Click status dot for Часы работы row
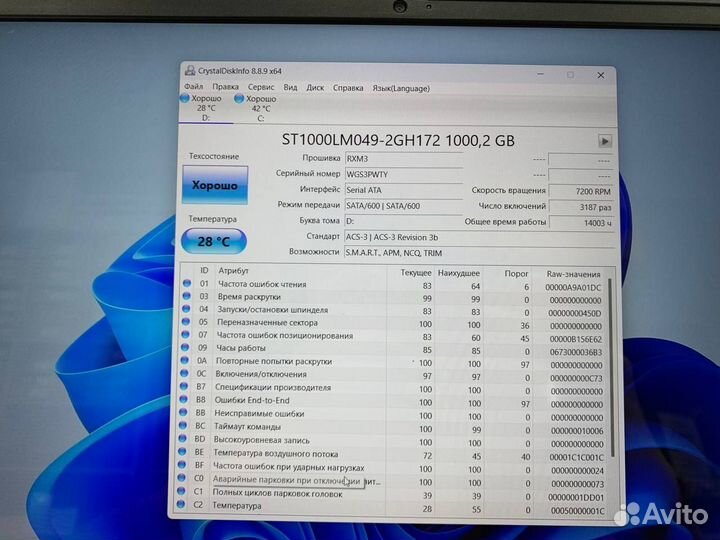This screenshot has width=720, height=540. [185, 348]
